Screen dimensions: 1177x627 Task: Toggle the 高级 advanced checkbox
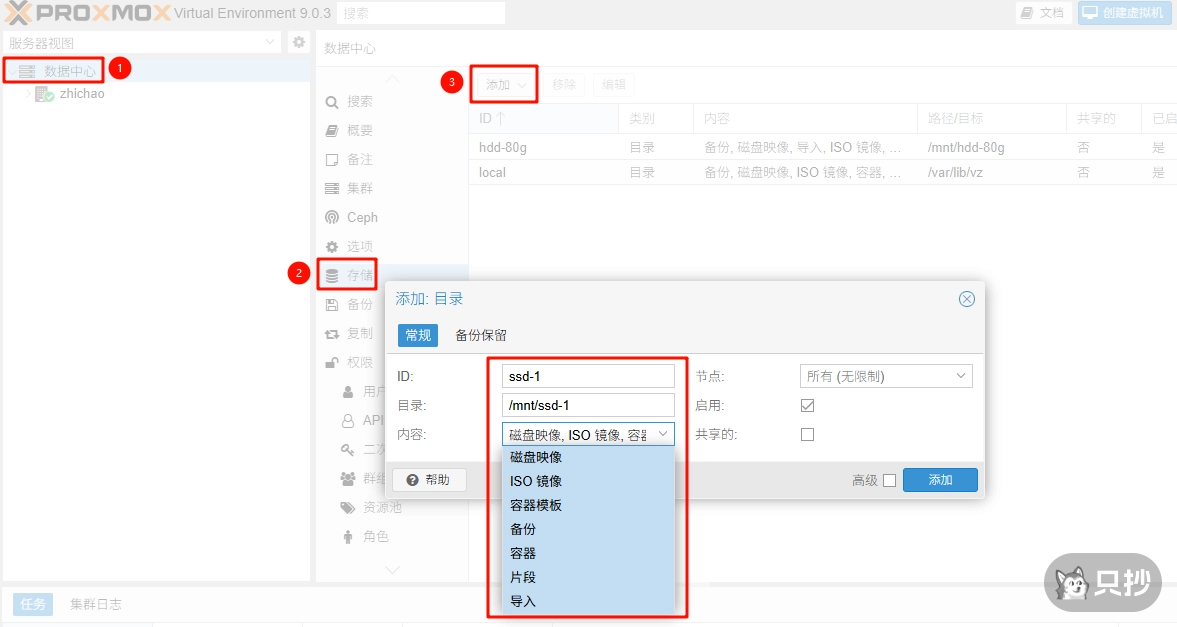coord(889,480)
